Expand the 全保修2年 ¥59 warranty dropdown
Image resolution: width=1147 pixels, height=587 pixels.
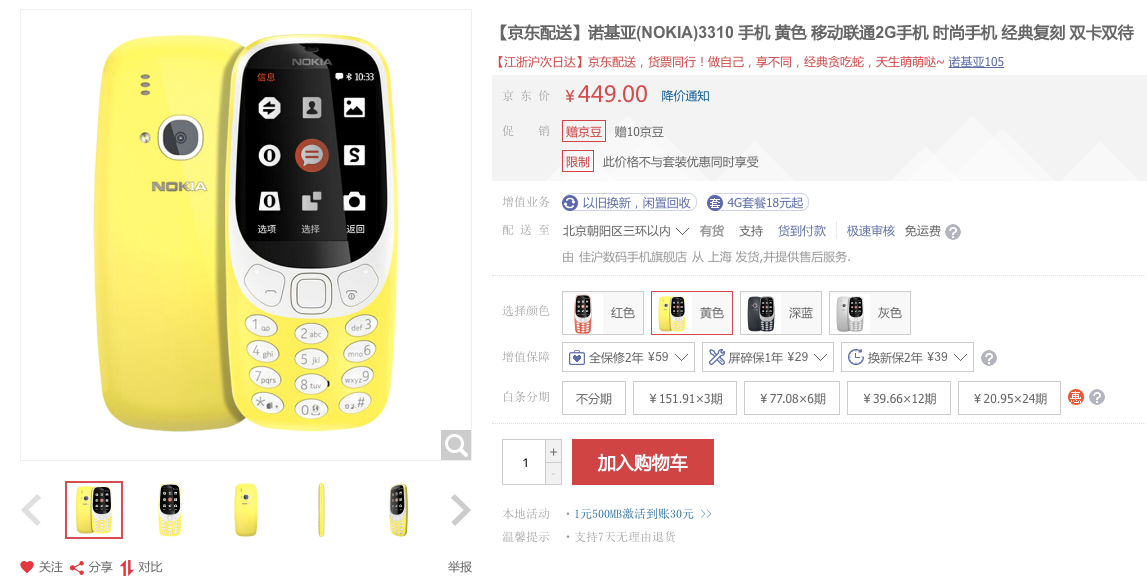628,357
